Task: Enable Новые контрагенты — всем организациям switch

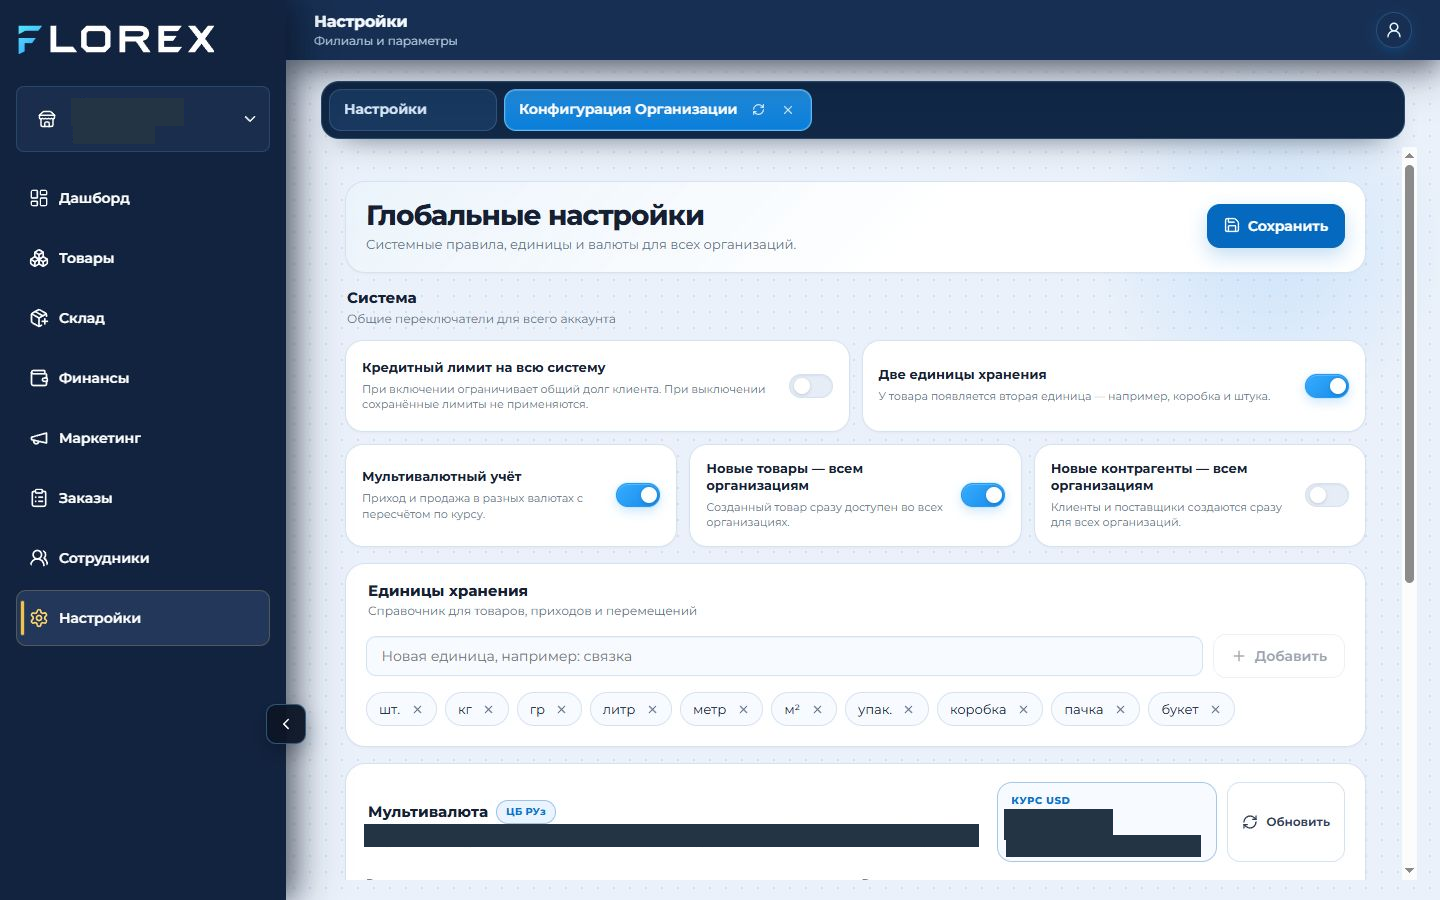Action: (1326, 495)
